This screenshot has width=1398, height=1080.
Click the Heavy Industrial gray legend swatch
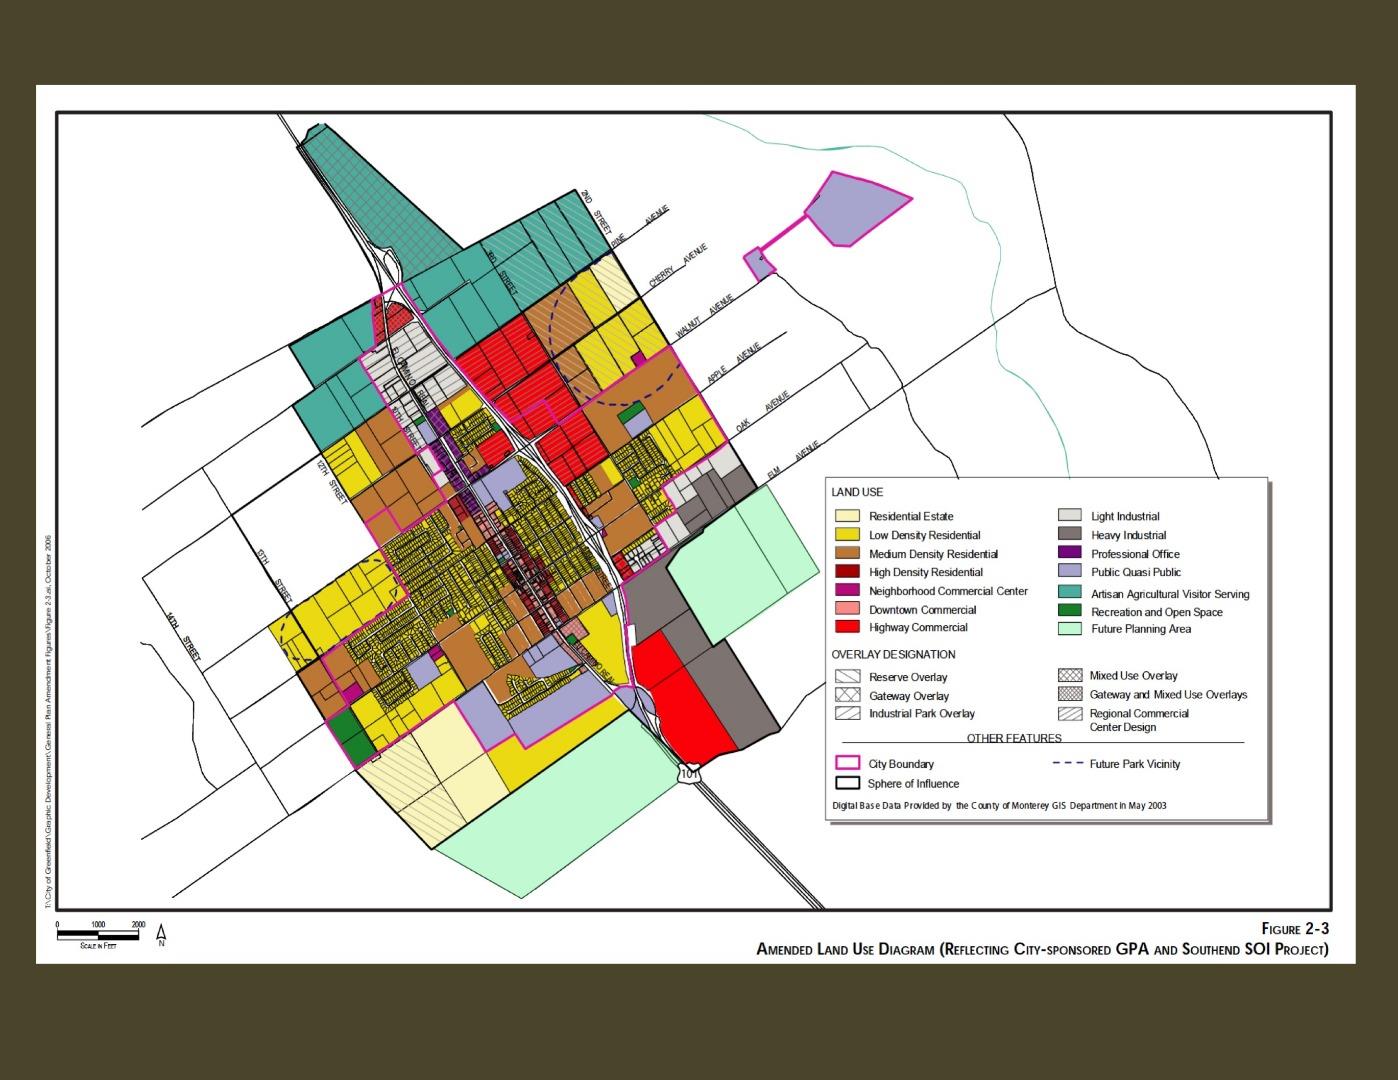pyautogui.click(x=1070, y=535)
